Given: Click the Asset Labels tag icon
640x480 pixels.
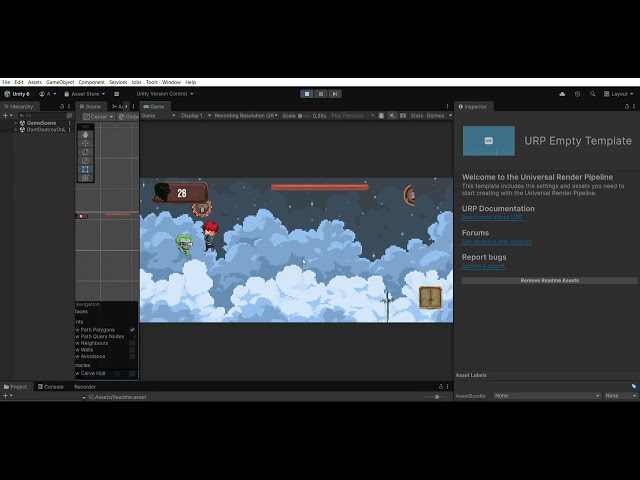Looking at the screenshot, I should point(633,386).
